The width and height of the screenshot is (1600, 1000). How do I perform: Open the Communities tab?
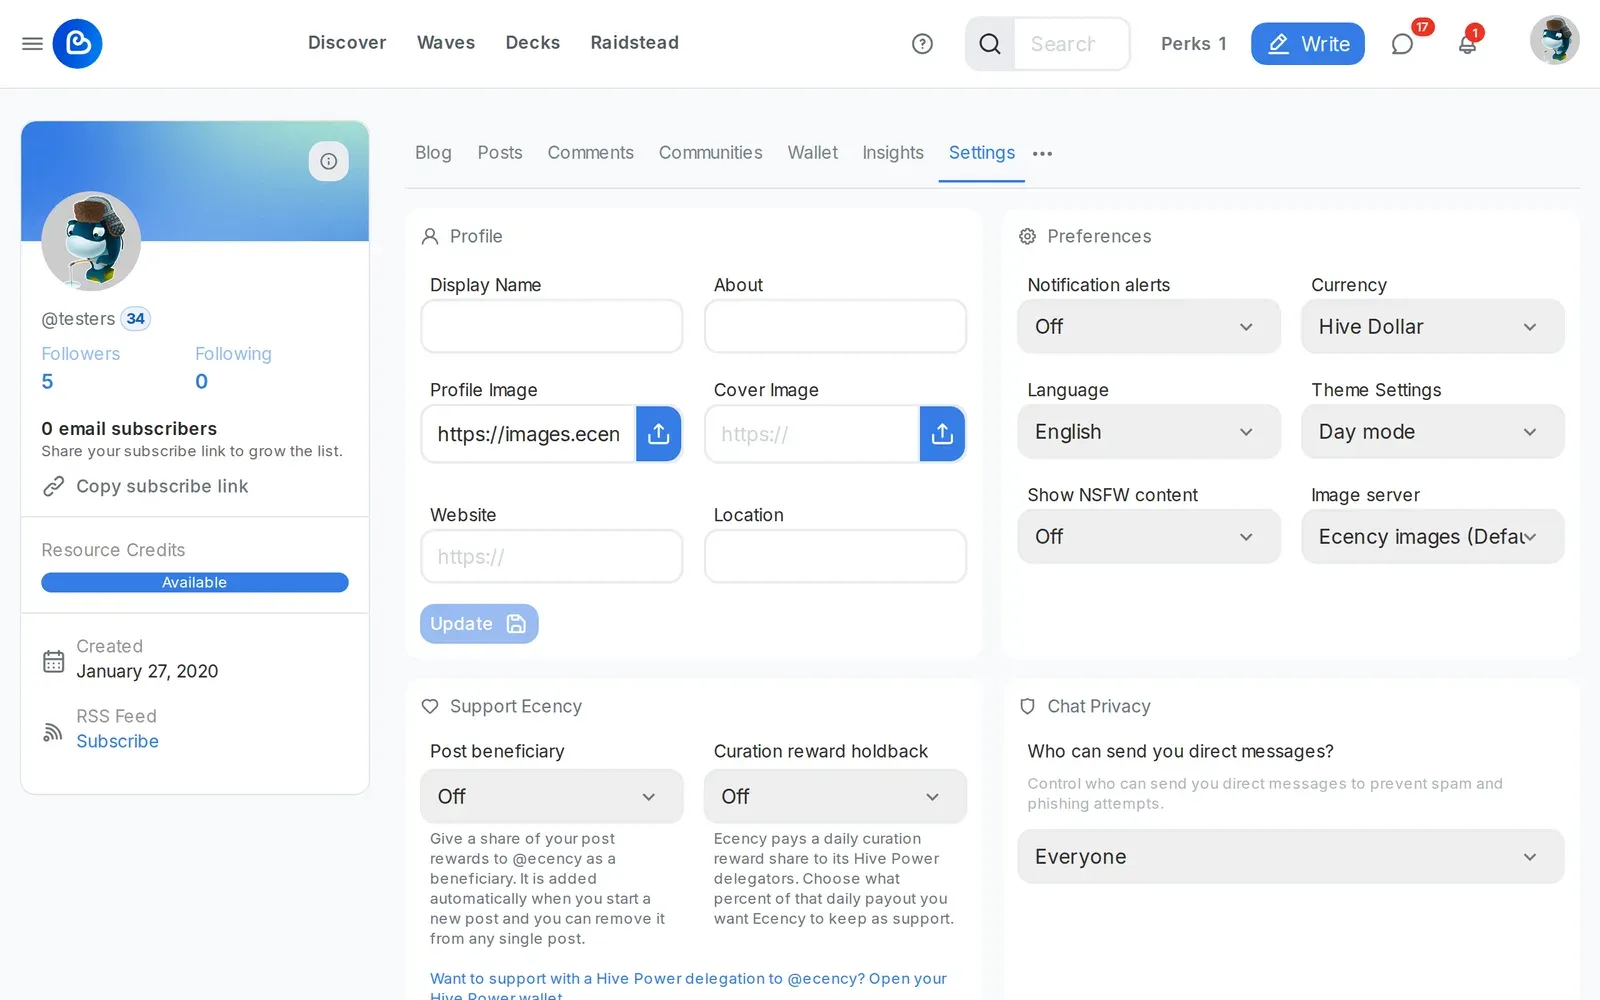[x=710, y=153]
